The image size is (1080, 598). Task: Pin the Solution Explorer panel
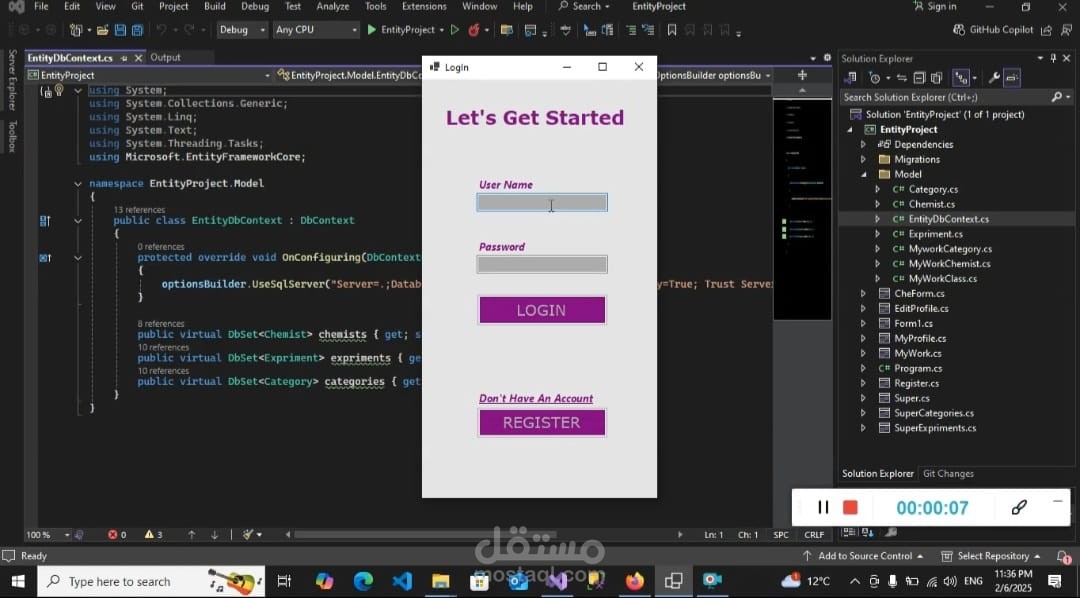click(x=1053, y=59)
